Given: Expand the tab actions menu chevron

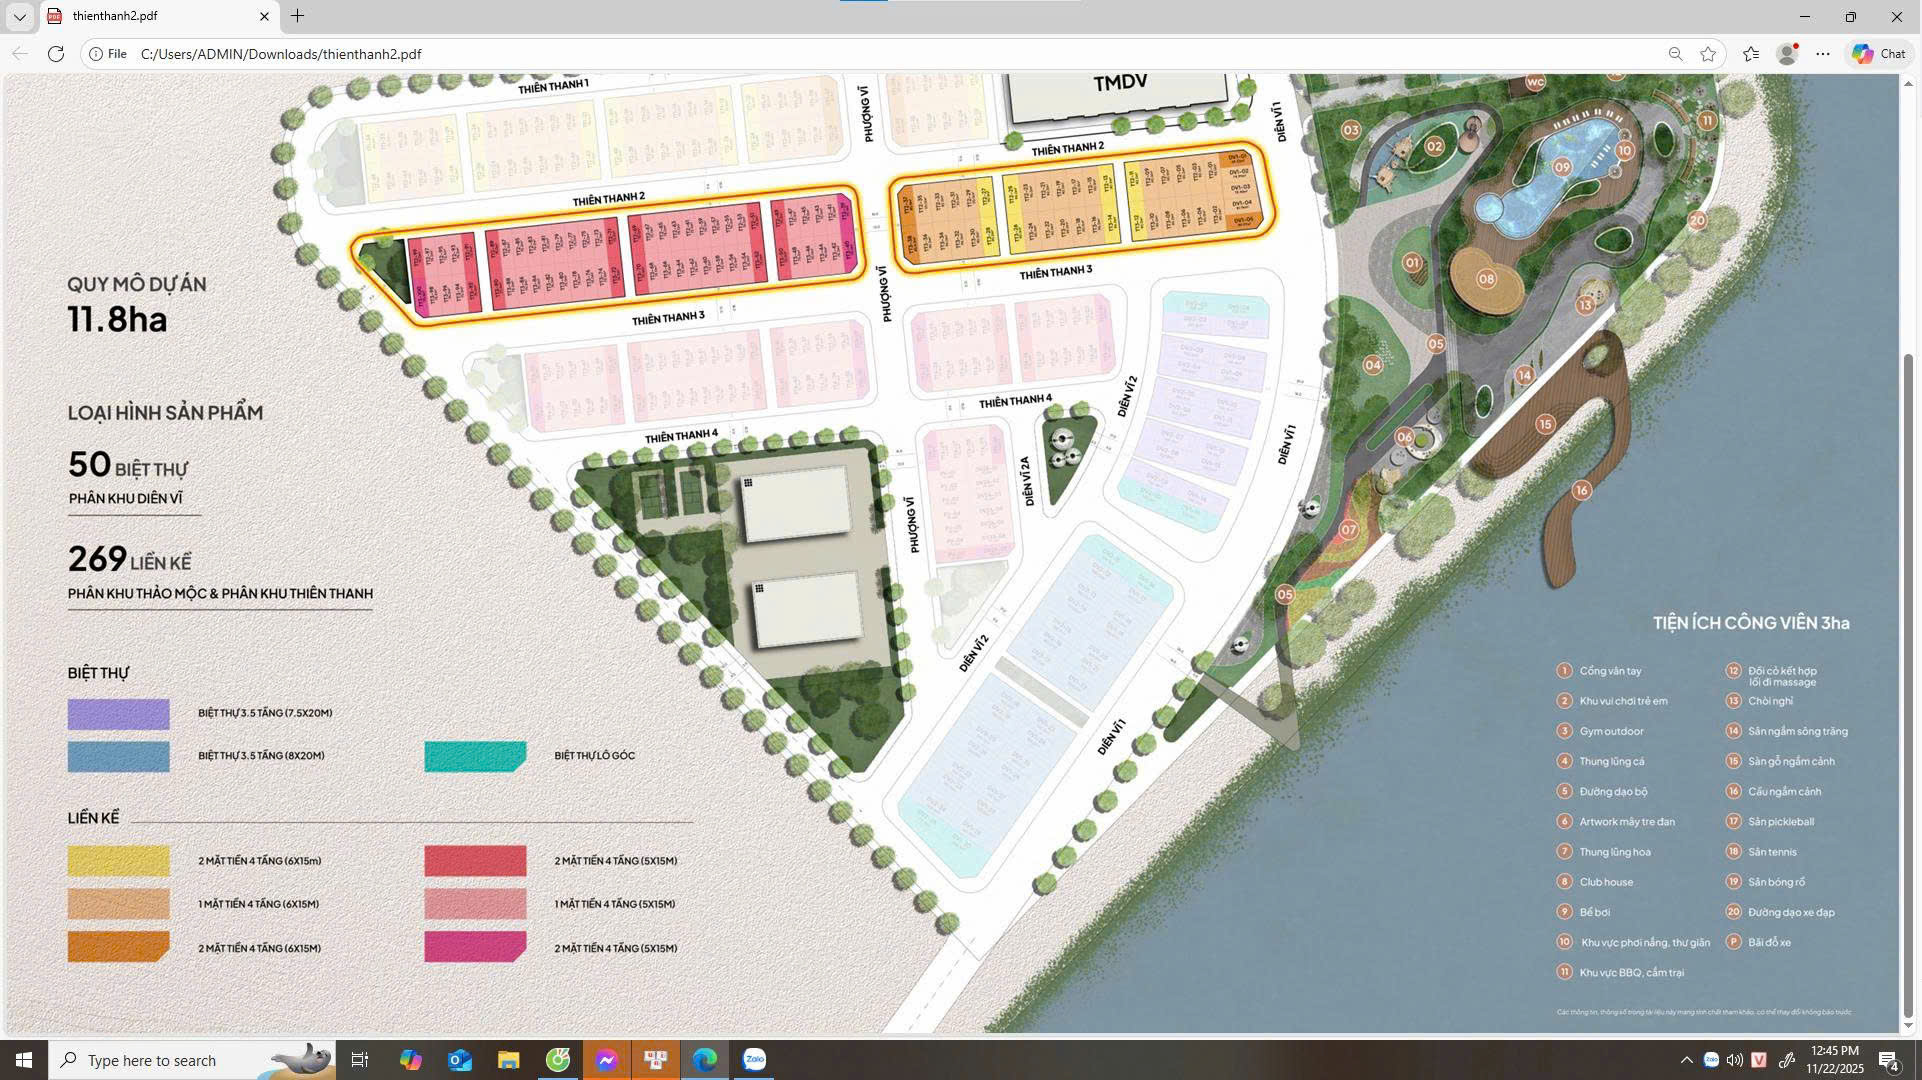Looking at the screenshot, I should 19,16.
